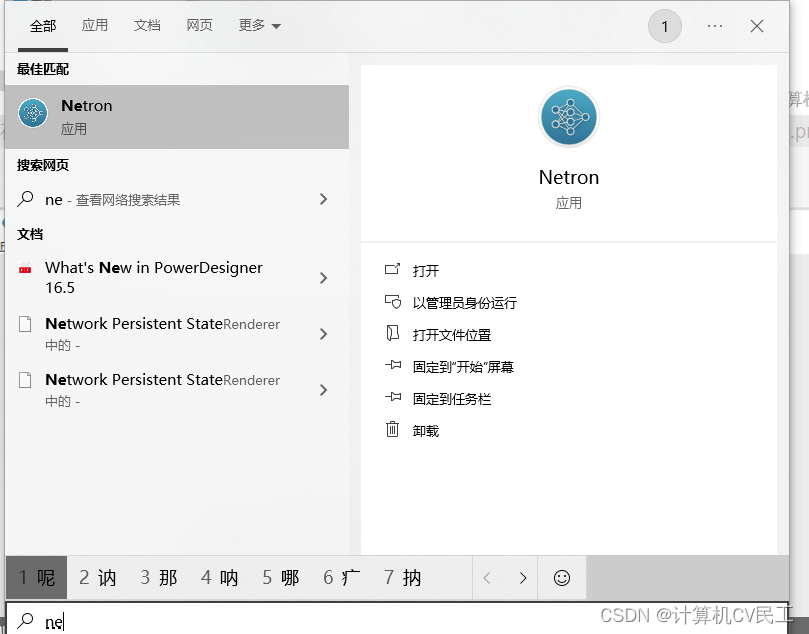Open the emoji picker in the IME bar
Viewport: 809px width, 634px height.
pyautogui.click(x=561, y=578)
